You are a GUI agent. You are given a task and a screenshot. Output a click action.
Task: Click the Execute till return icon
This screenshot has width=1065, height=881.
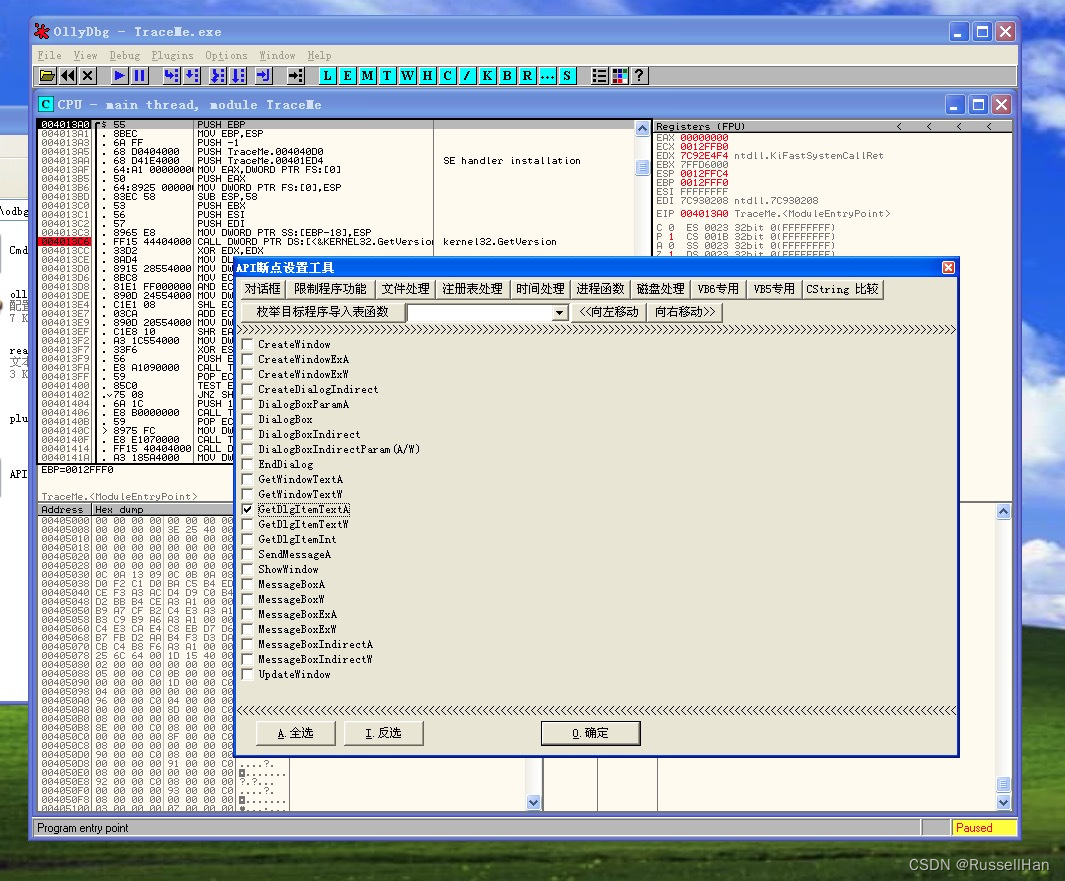coord(263,76)
